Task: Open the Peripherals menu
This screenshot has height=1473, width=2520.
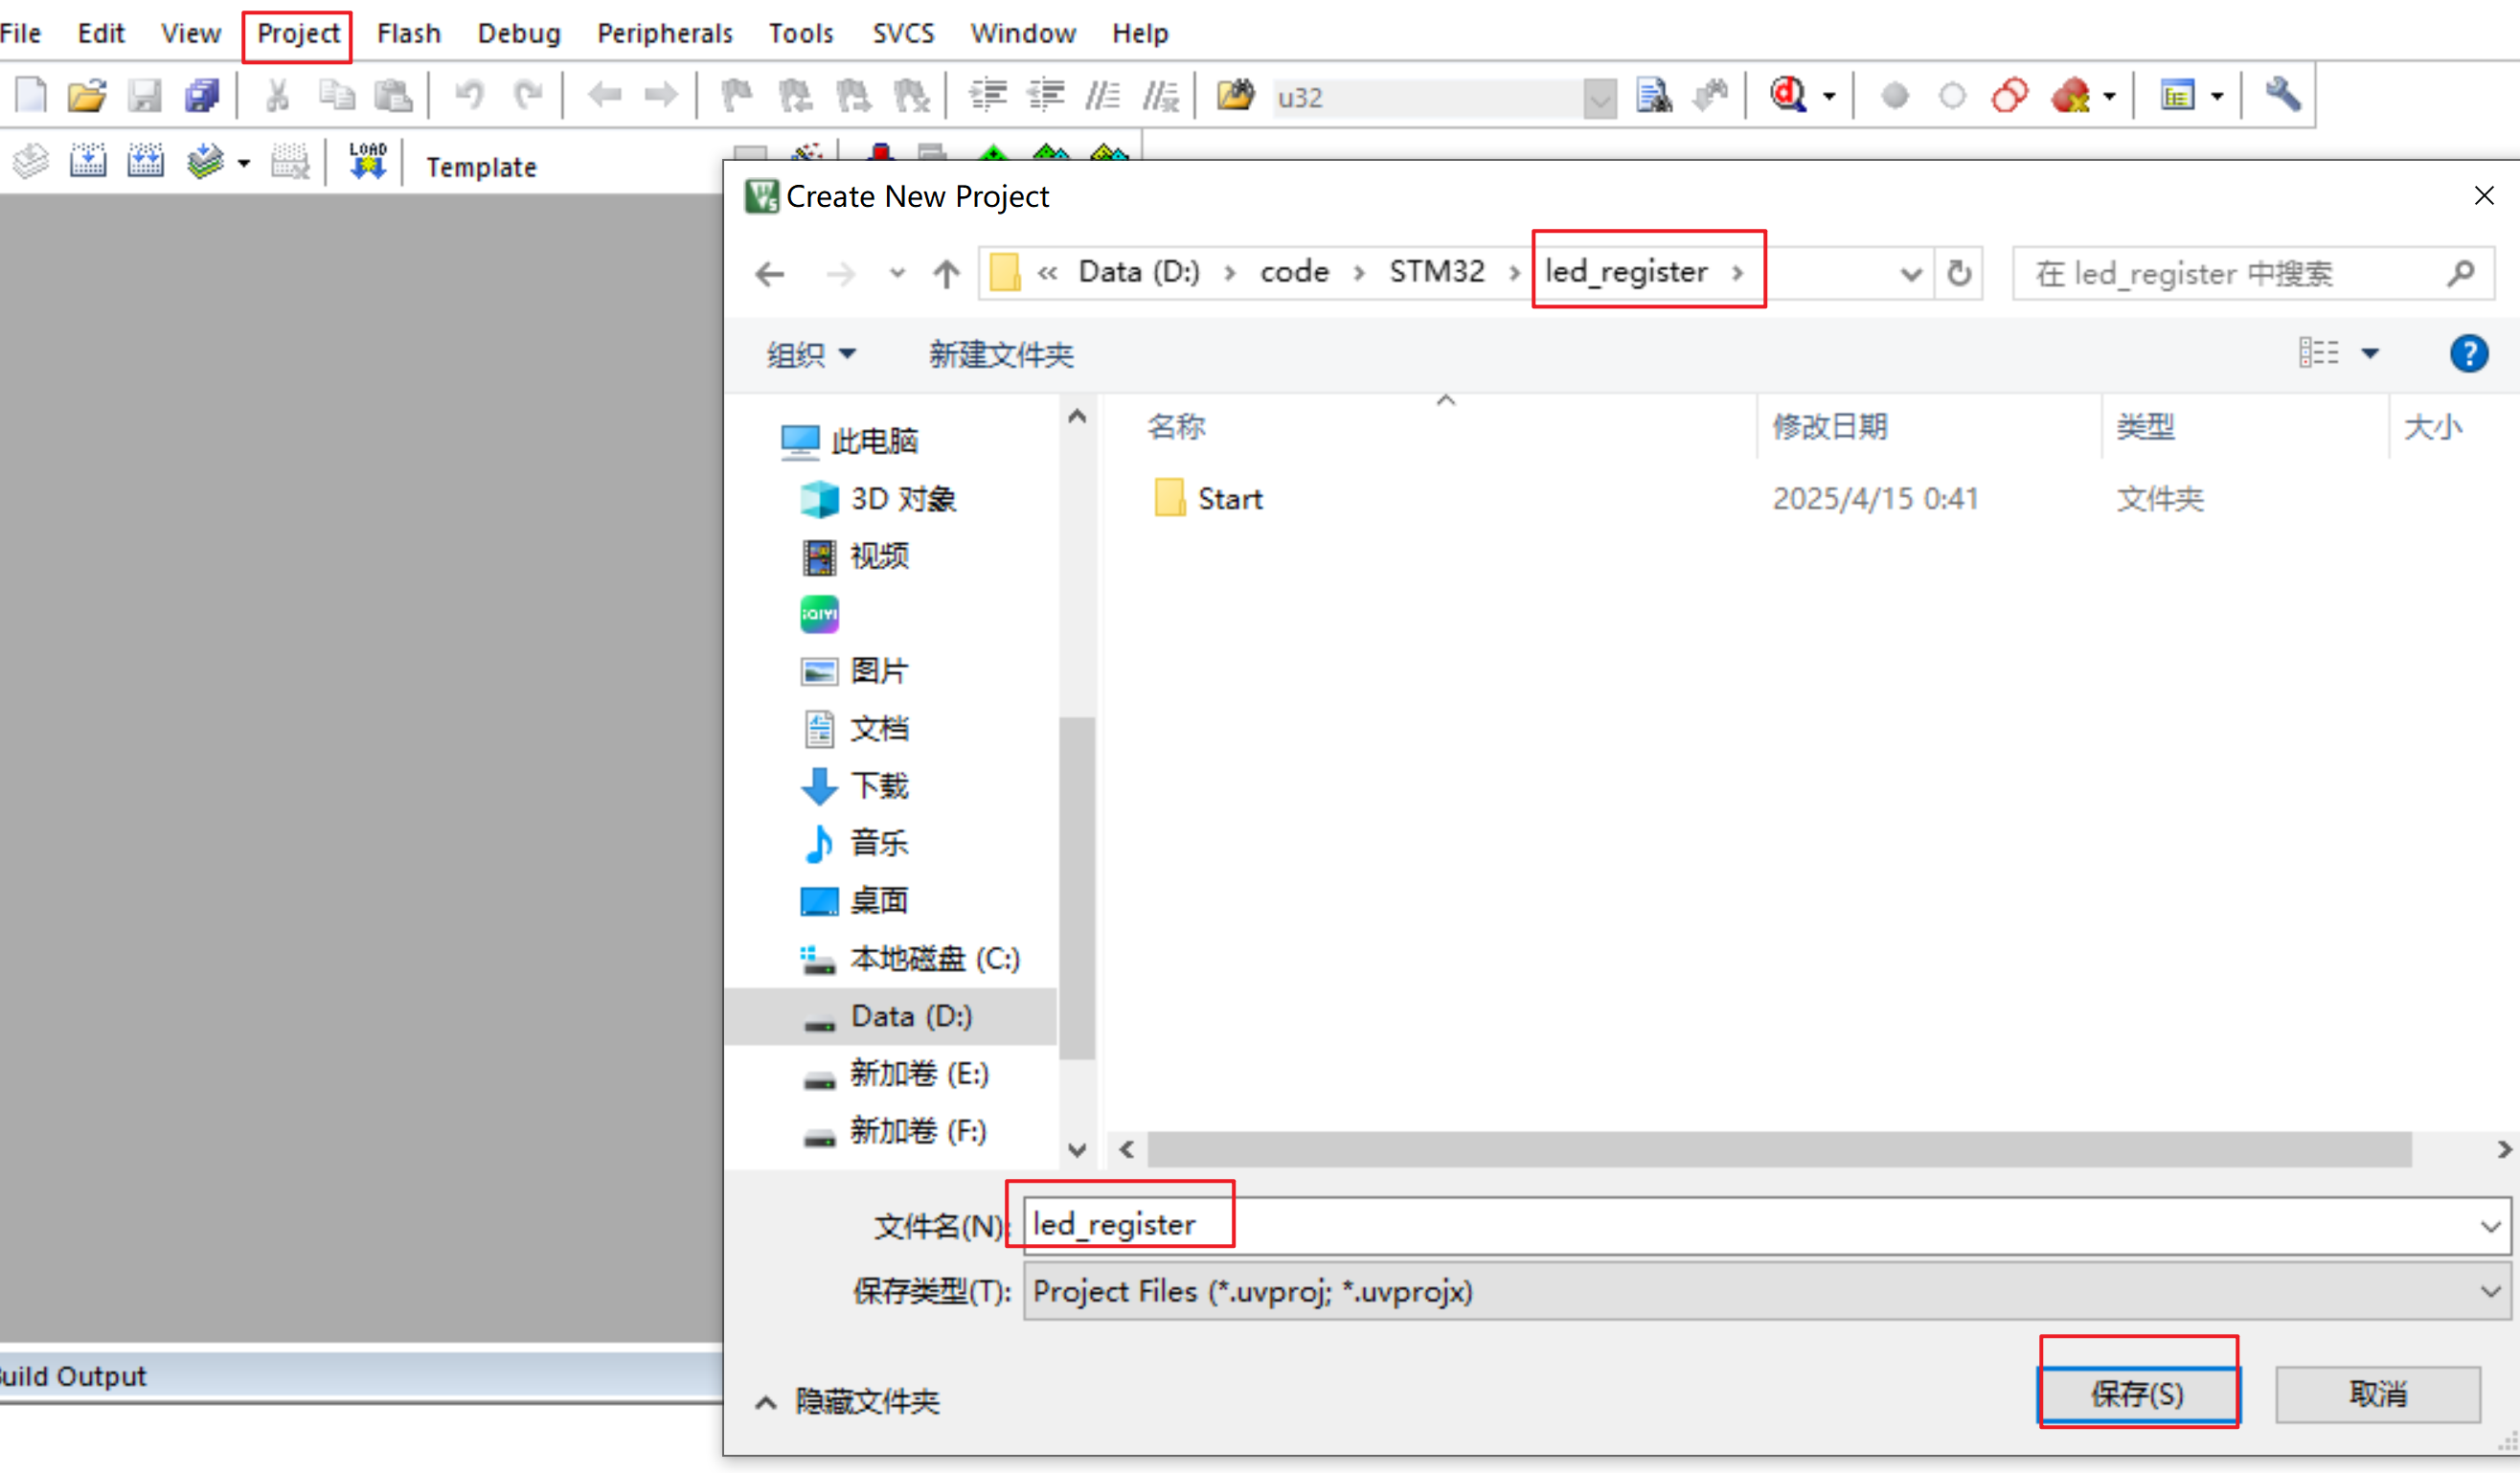Action: (x=664, y=34)
